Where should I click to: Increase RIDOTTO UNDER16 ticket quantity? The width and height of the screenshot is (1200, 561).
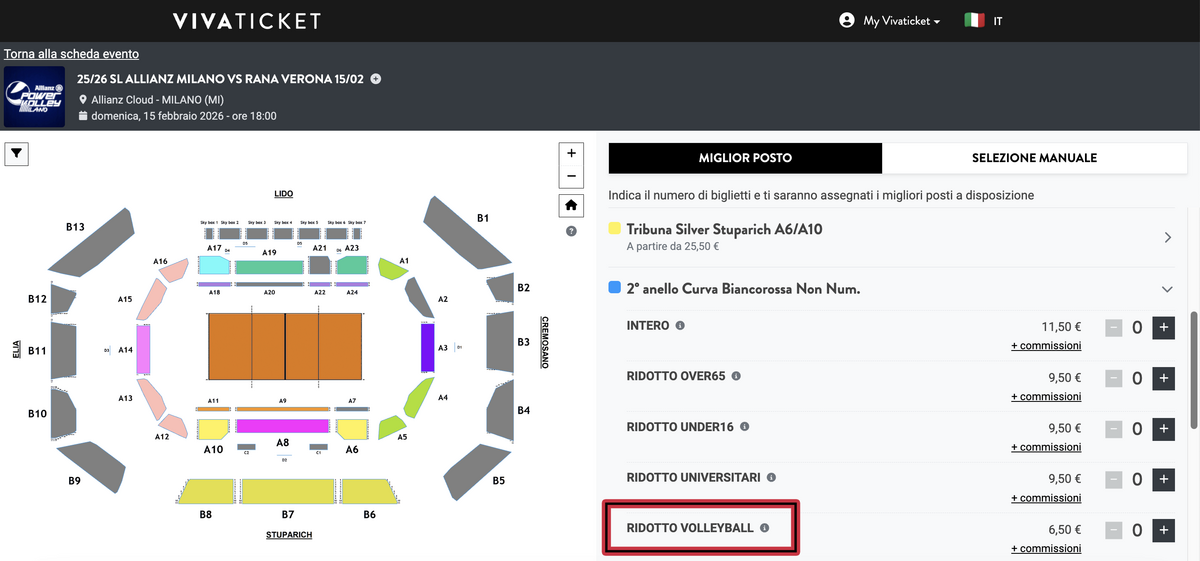[x=1163, y=429]
